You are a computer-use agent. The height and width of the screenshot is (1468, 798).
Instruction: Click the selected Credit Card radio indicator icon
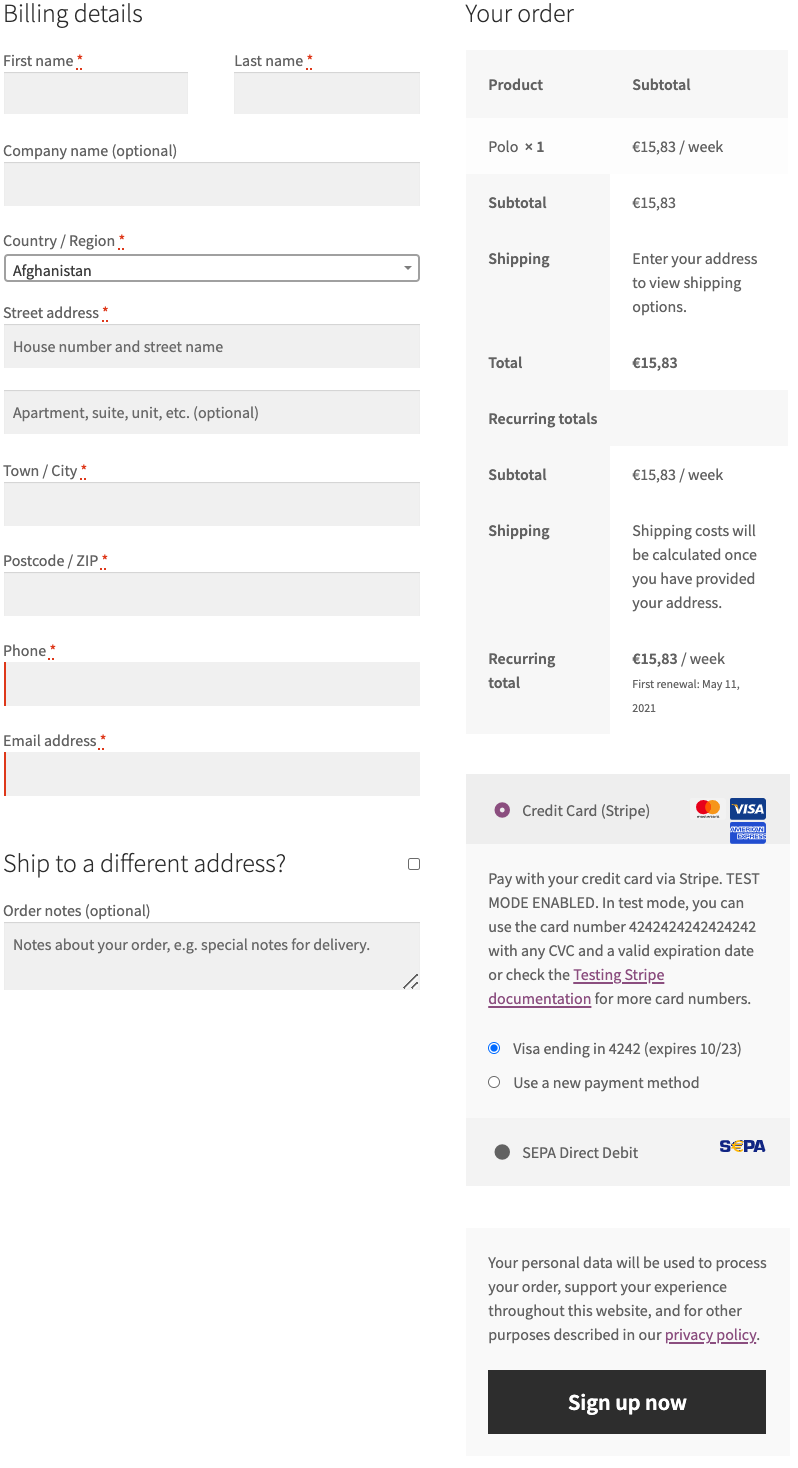coord(501,810)
